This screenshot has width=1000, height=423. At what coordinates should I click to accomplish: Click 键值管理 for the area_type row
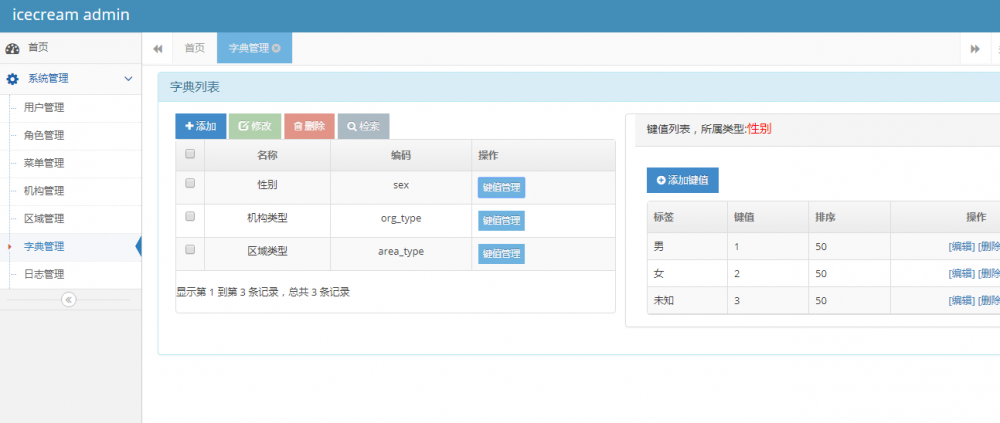tap(501, 254)
